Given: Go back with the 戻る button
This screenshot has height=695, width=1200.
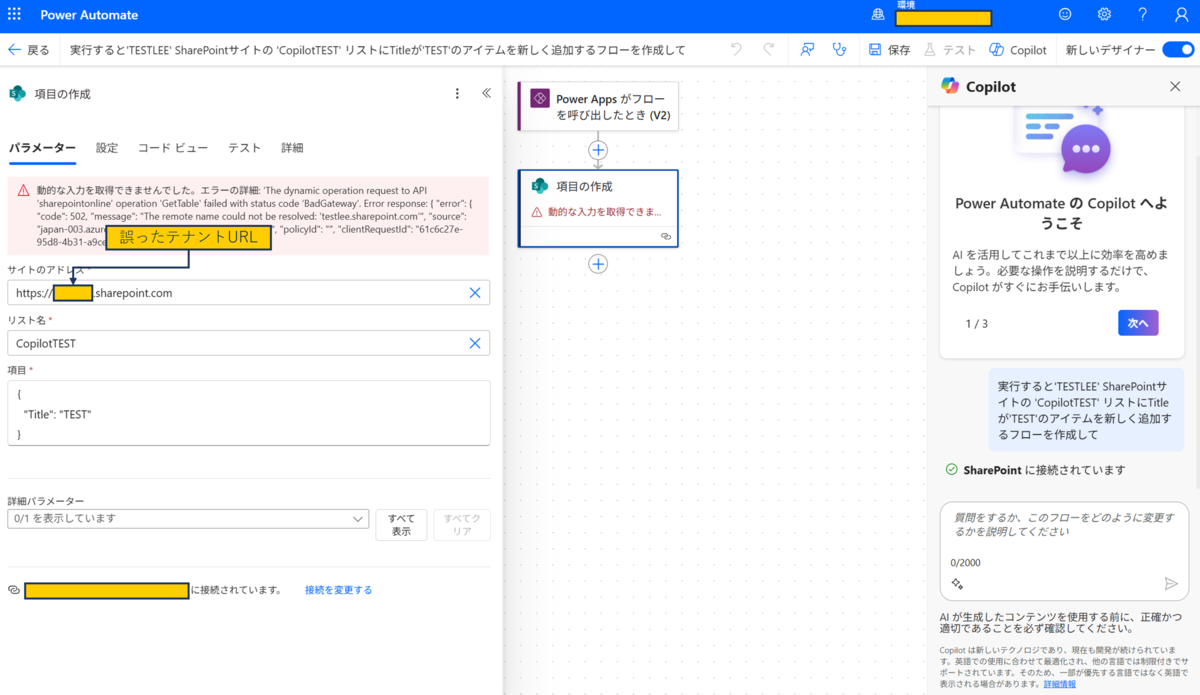Looking at the screenshot, I should (x=29, y=50).
